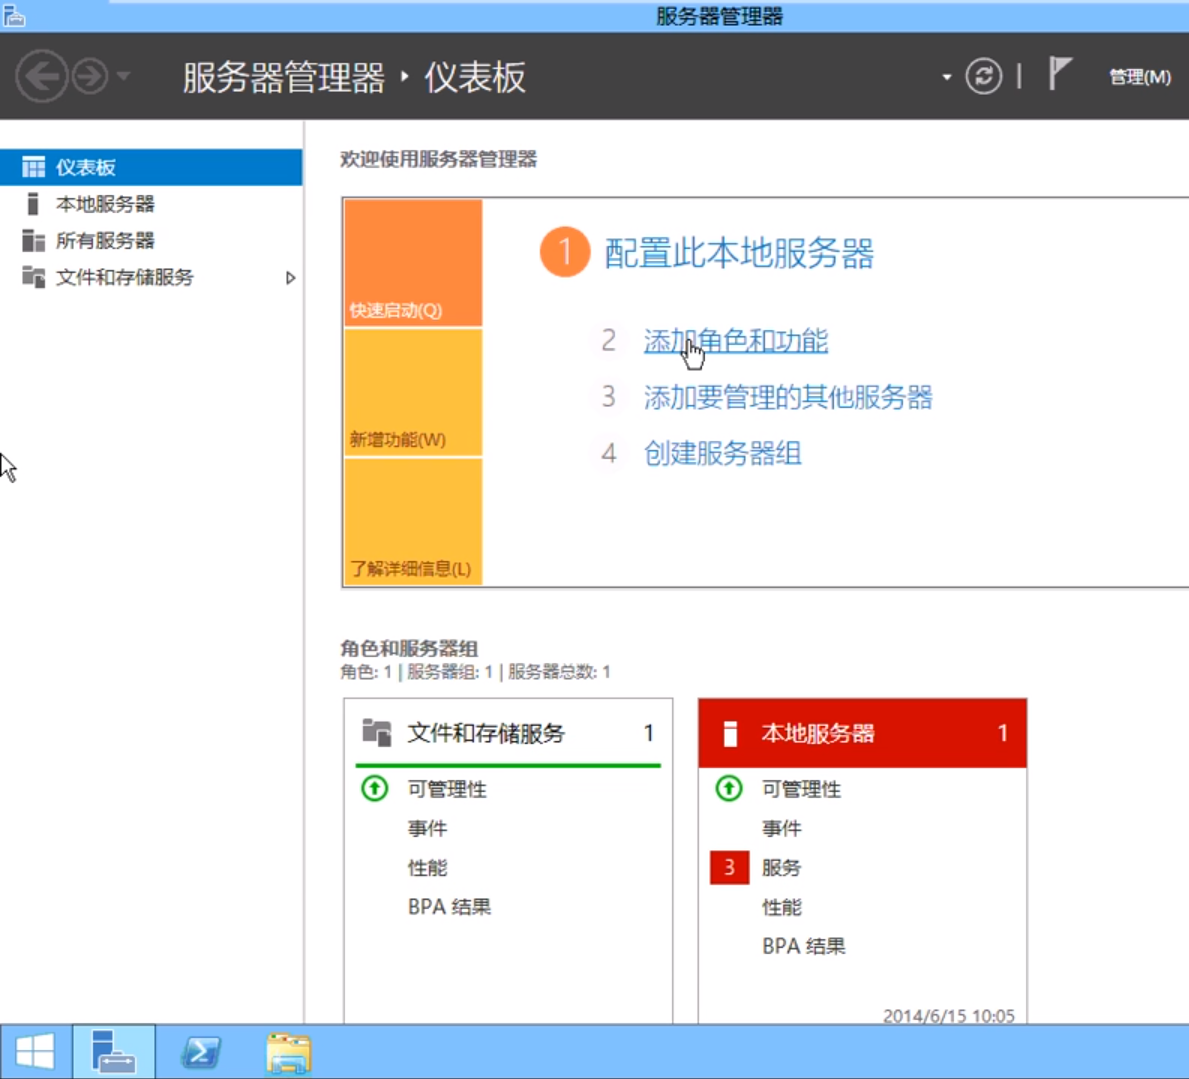1189x1079 pixels.
Task: Click the 文件和存储服务 tile folder icon
Action: [x=376, y=732]
